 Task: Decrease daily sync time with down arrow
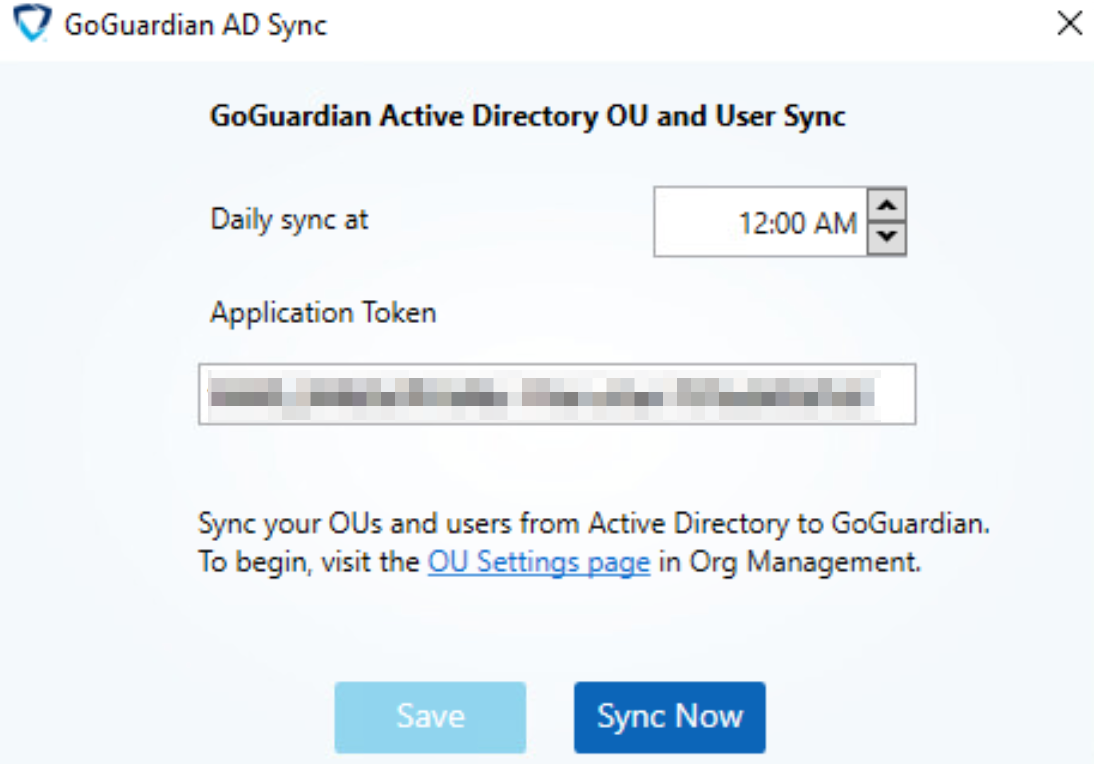887,238
